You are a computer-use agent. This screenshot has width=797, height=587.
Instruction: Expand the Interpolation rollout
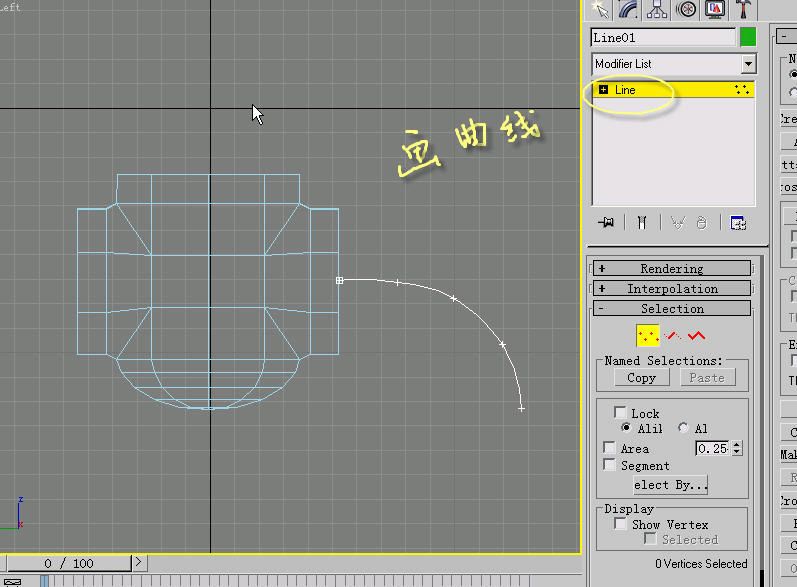pos(672,289)
